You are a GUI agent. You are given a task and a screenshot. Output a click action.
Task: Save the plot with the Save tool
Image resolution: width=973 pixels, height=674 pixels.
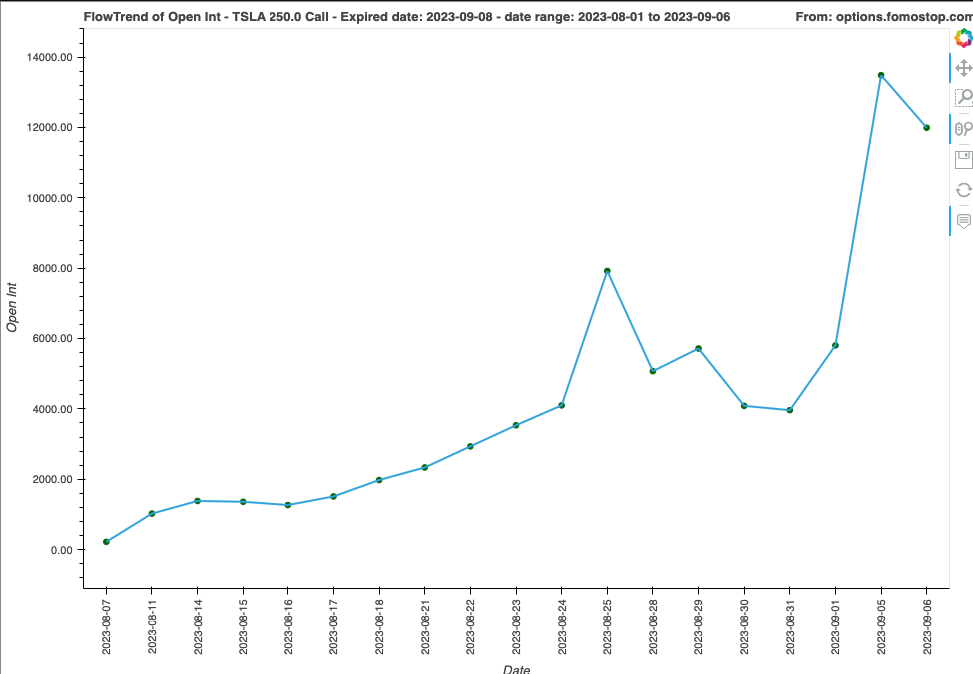(x=963, y=160)
